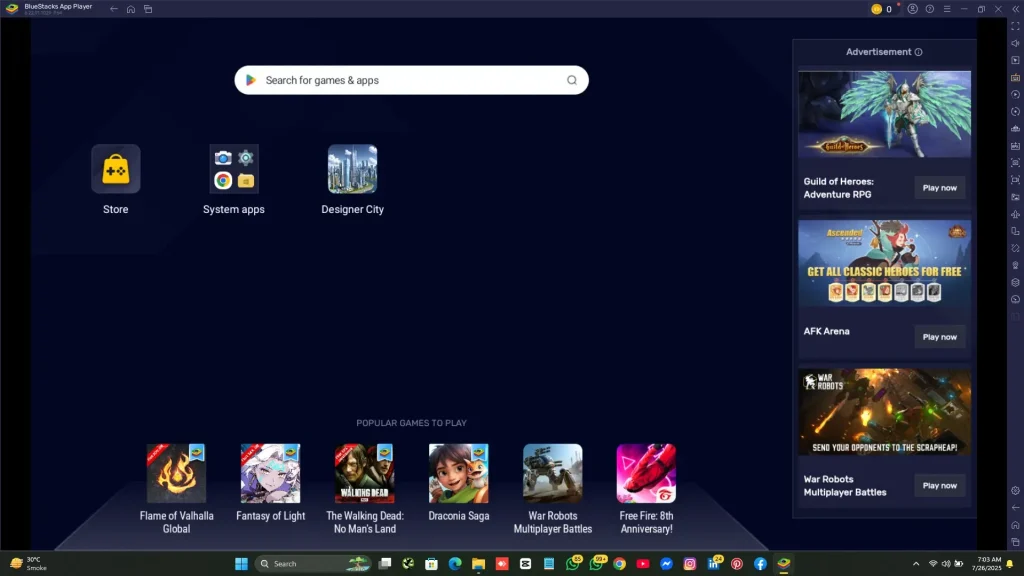The height and width of the screenshot is (576, 1024).
Task: Open the help question mark icon
Action: click(x=929, y=9)
